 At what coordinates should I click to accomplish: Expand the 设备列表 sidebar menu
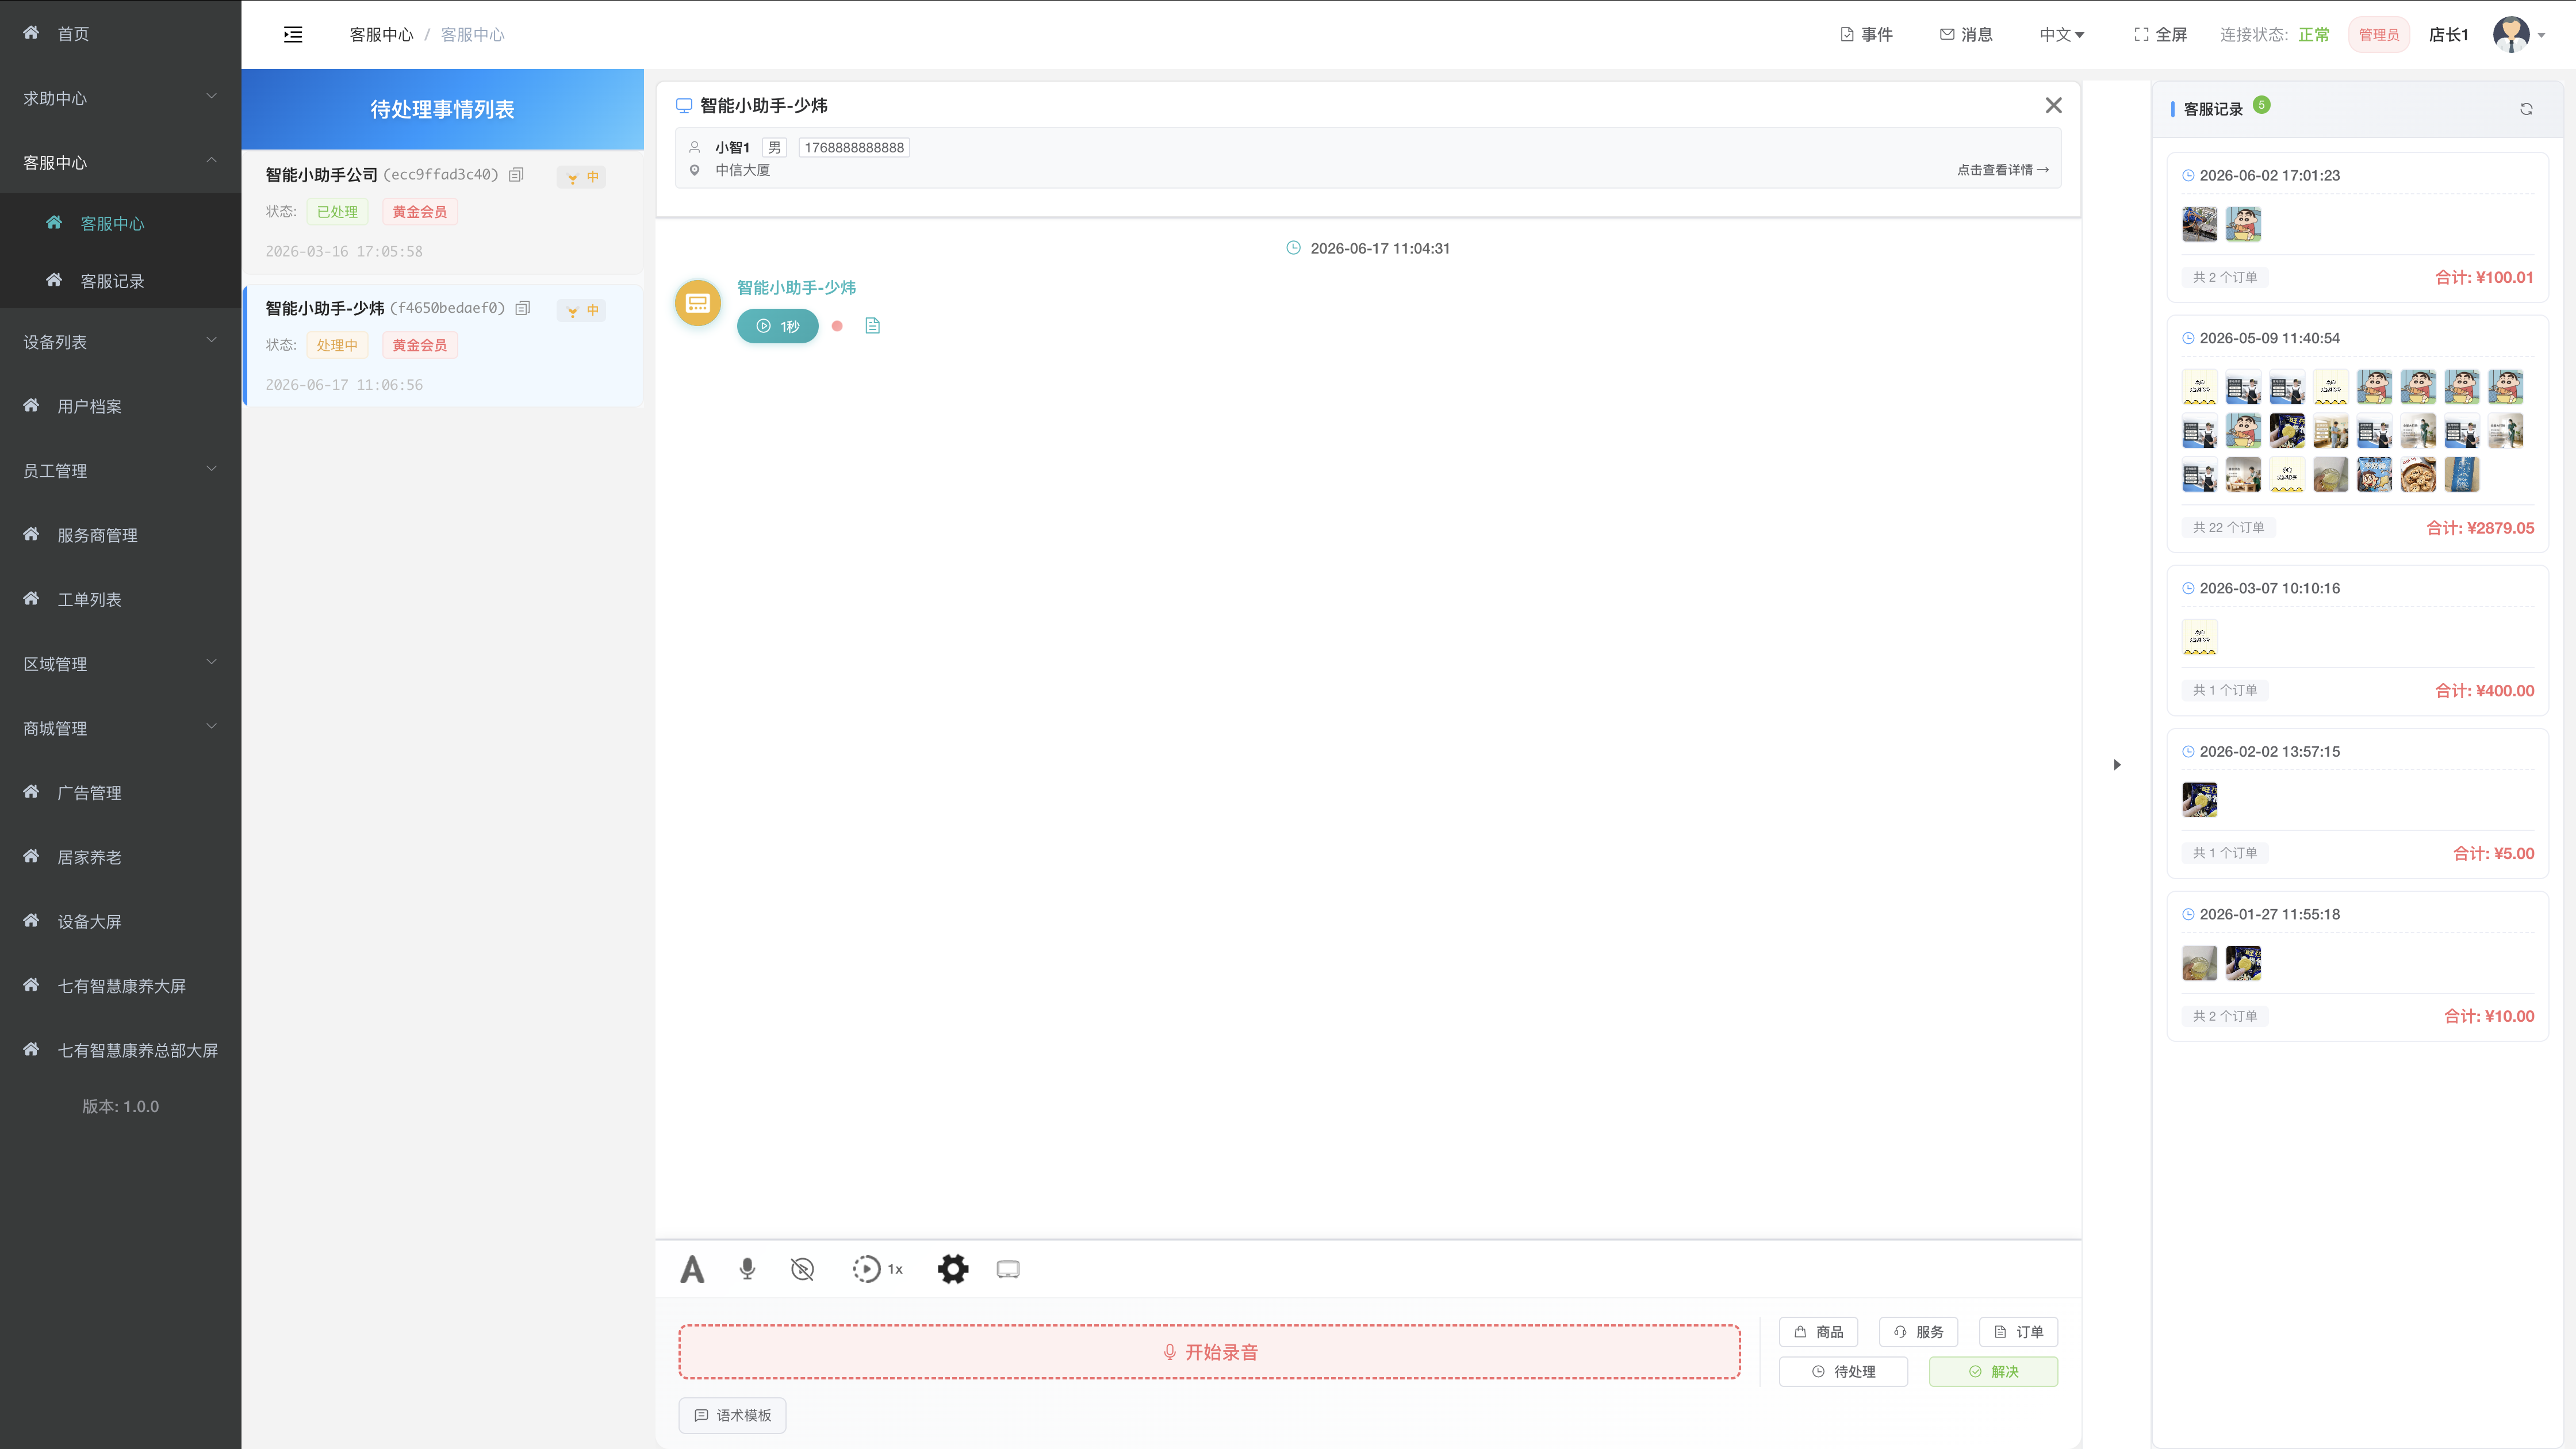[x=120, y=342]
